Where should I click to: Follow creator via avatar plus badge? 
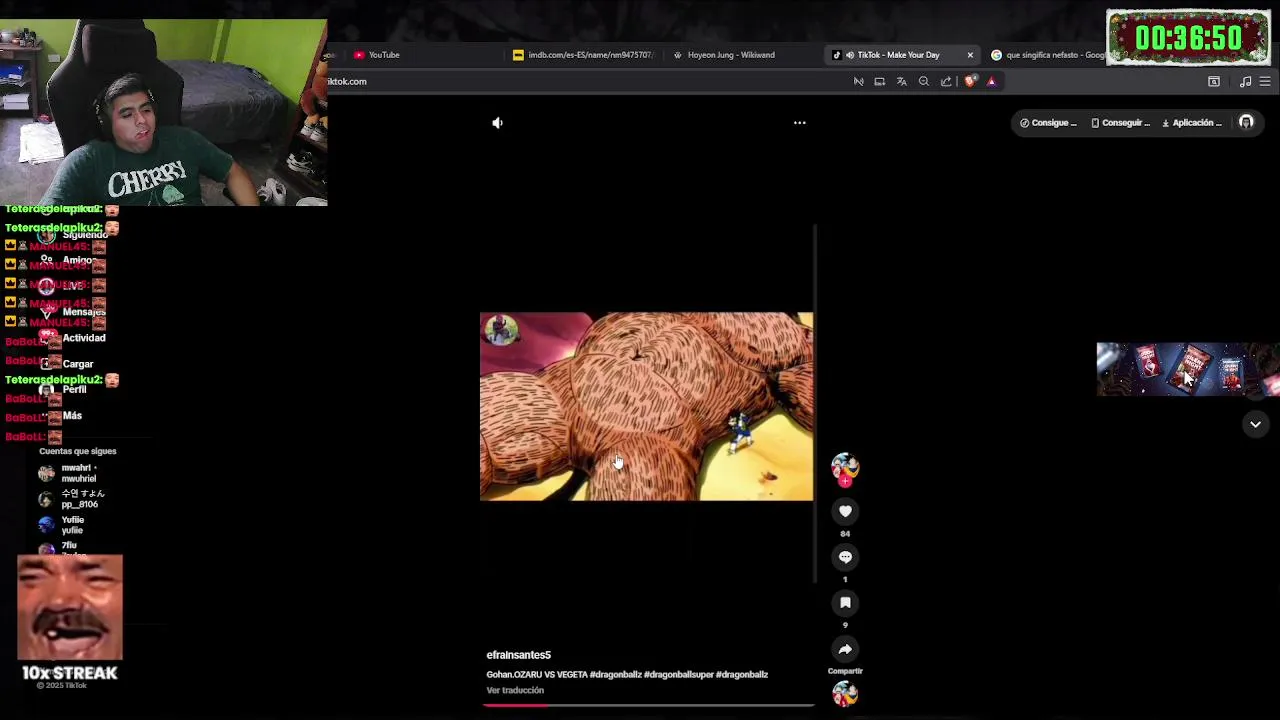pyautogui.click(x=845, y=481)
